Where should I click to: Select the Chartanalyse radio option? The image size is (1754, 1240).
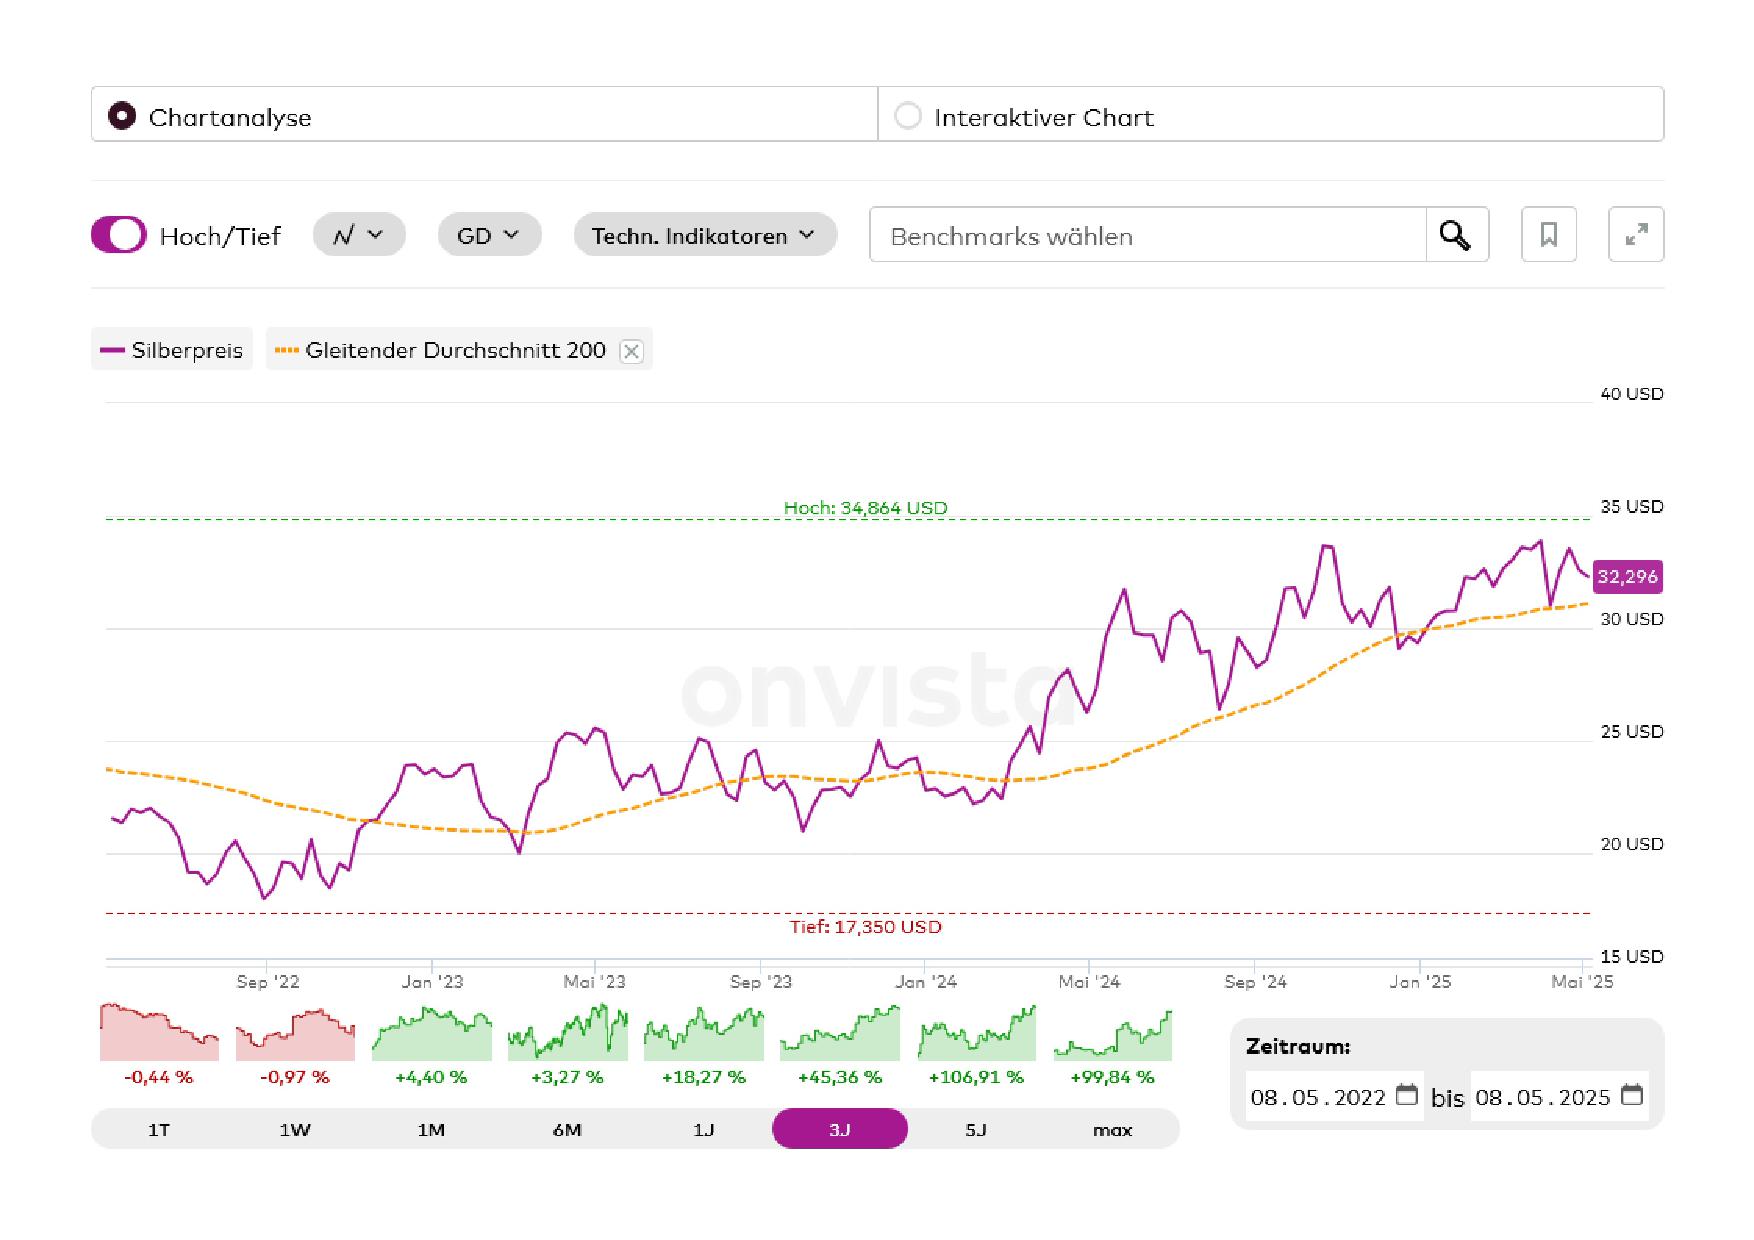(x=122, y=116)
